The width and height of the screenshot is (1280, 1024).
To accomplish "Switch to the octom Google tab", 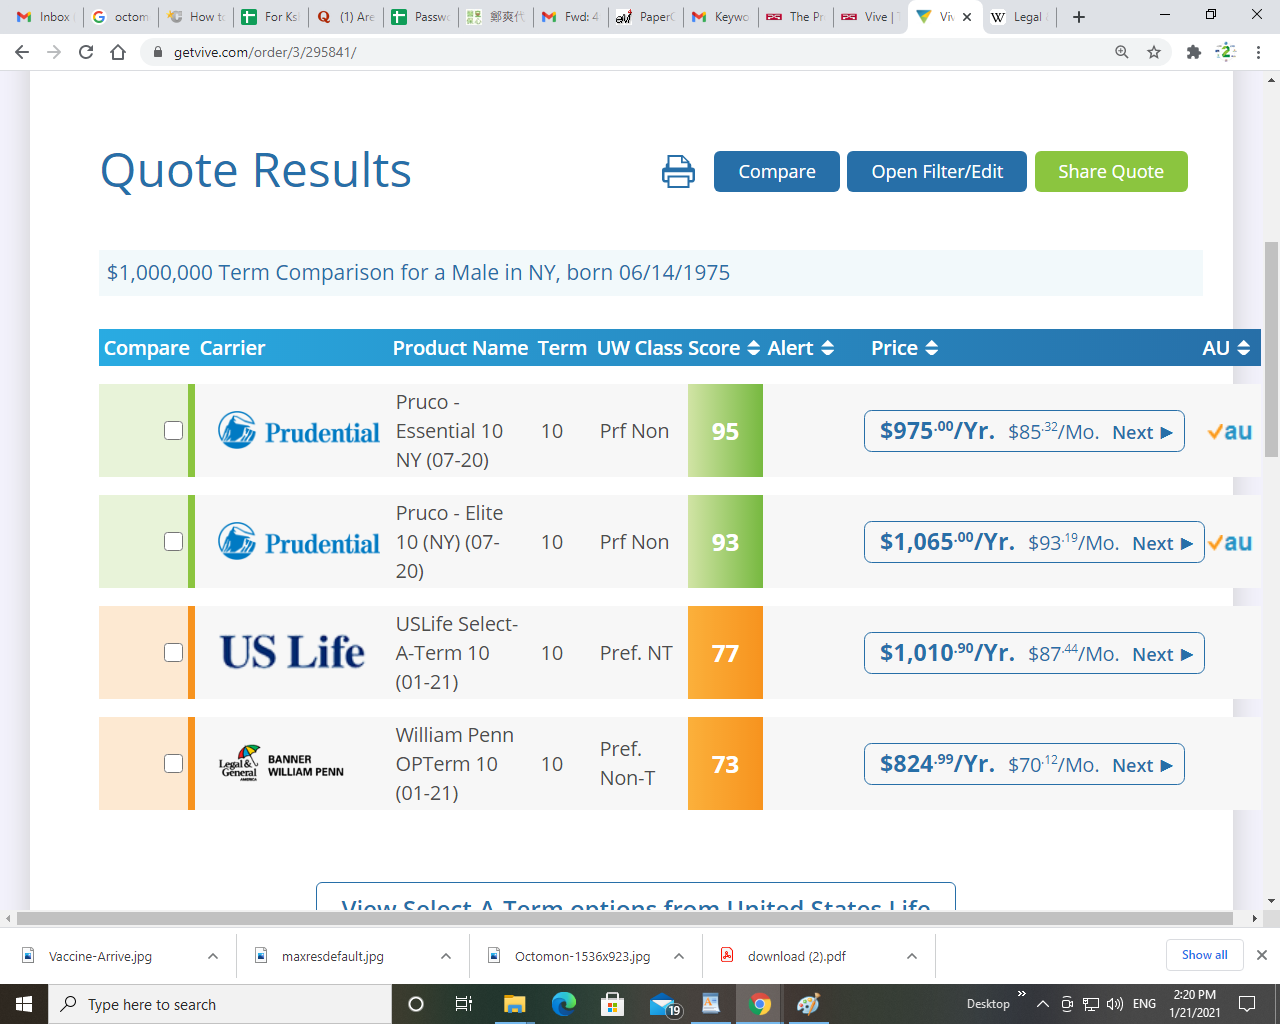I will pyautogui.click(x=120, y=17).
